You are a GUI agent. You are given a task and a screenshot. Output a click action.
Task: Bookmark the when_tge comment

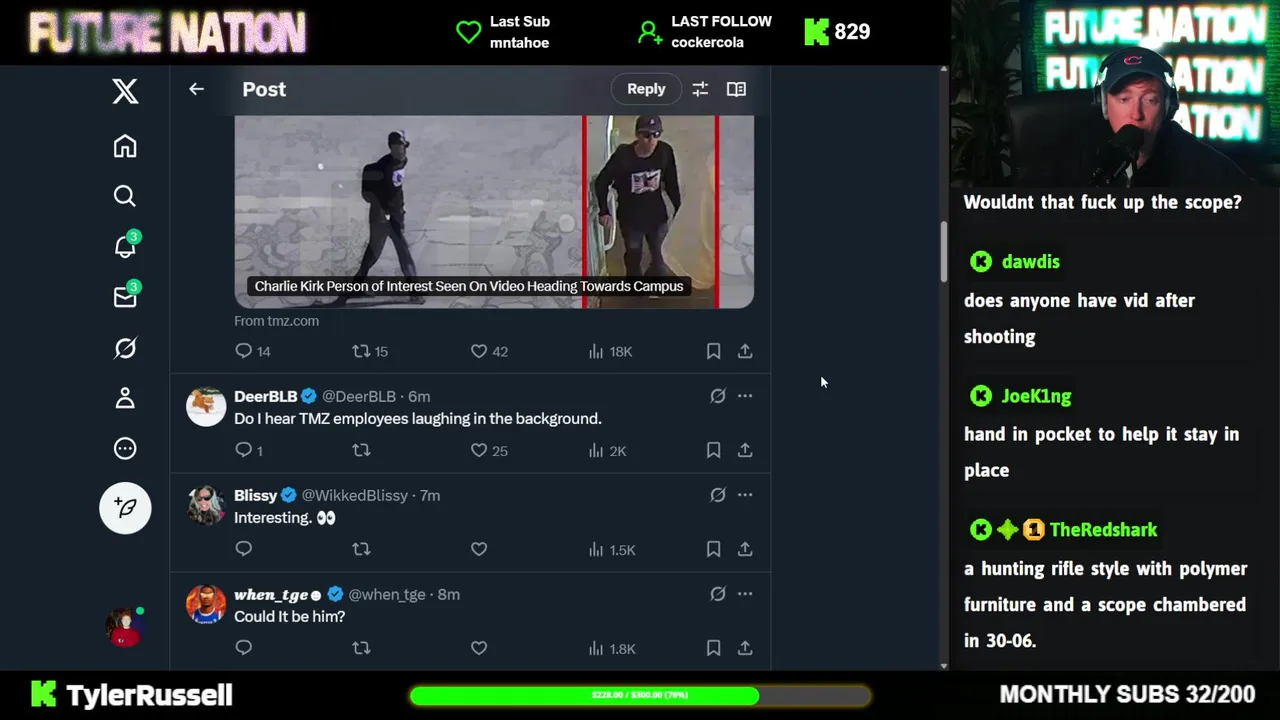pos(713,648)
